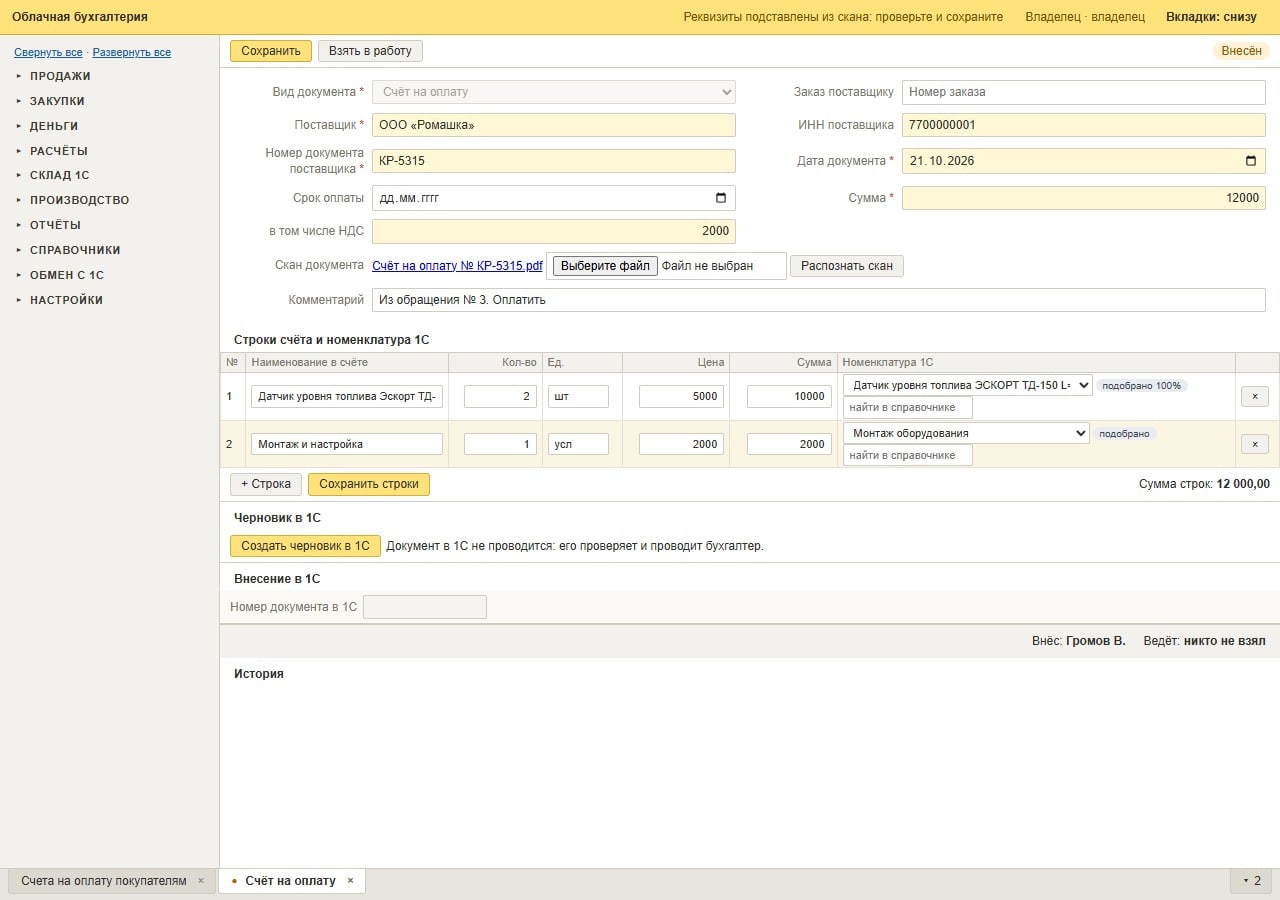This screenshot has width=1280, height=900.
Task: Click the Комментарий text field
Action: coord(819,300)
